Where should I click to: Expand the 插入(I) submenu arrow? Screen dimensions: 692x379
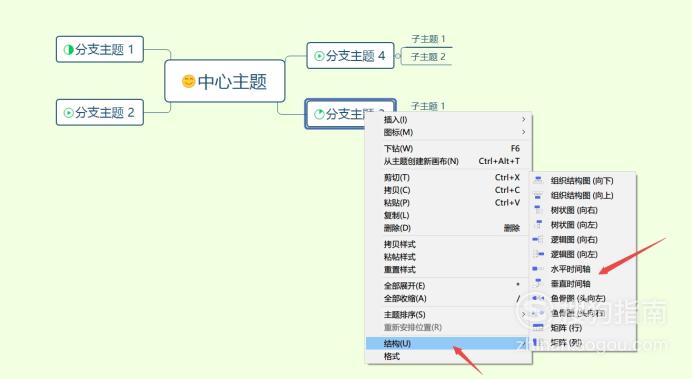(x=523, y=120)
